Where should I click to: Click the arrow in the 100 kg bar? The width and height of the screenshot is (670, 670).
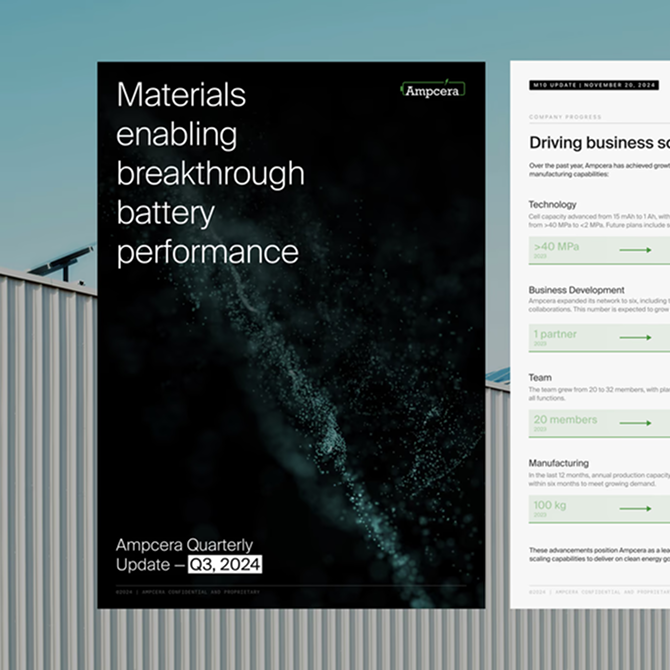[635, 508]
